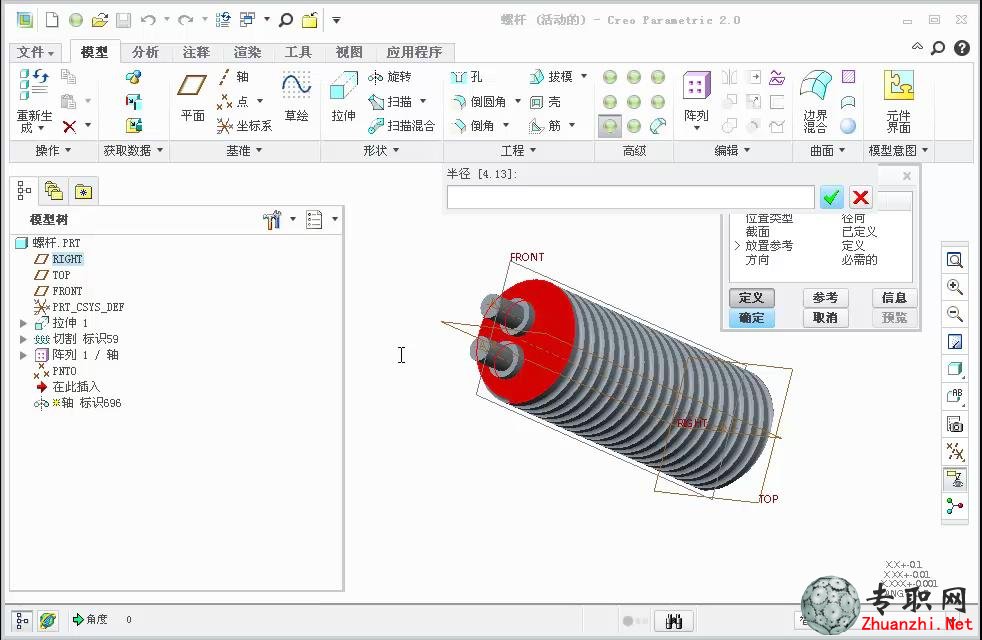Toggle the browser display globe icon in status bar

point(48,620)
